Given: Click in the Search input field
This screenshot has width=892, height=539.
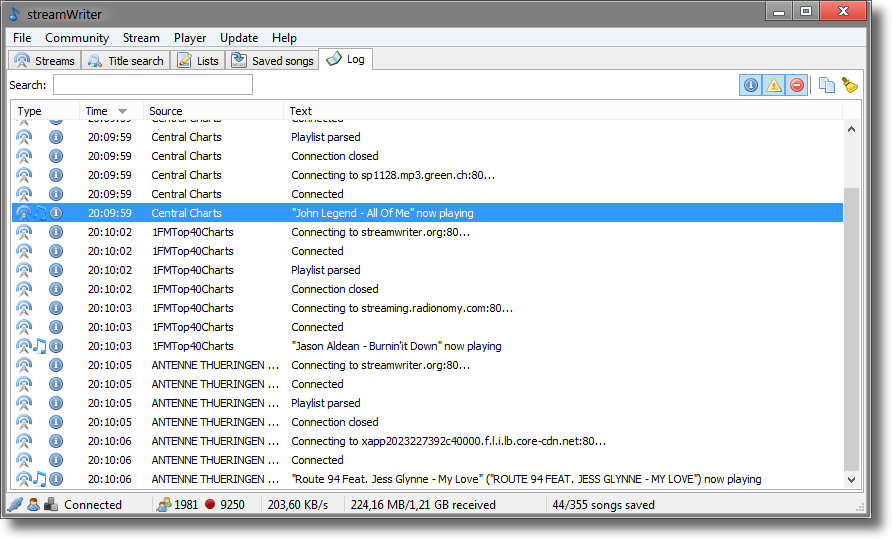Looking at the screenshot, I should [152, 85].
